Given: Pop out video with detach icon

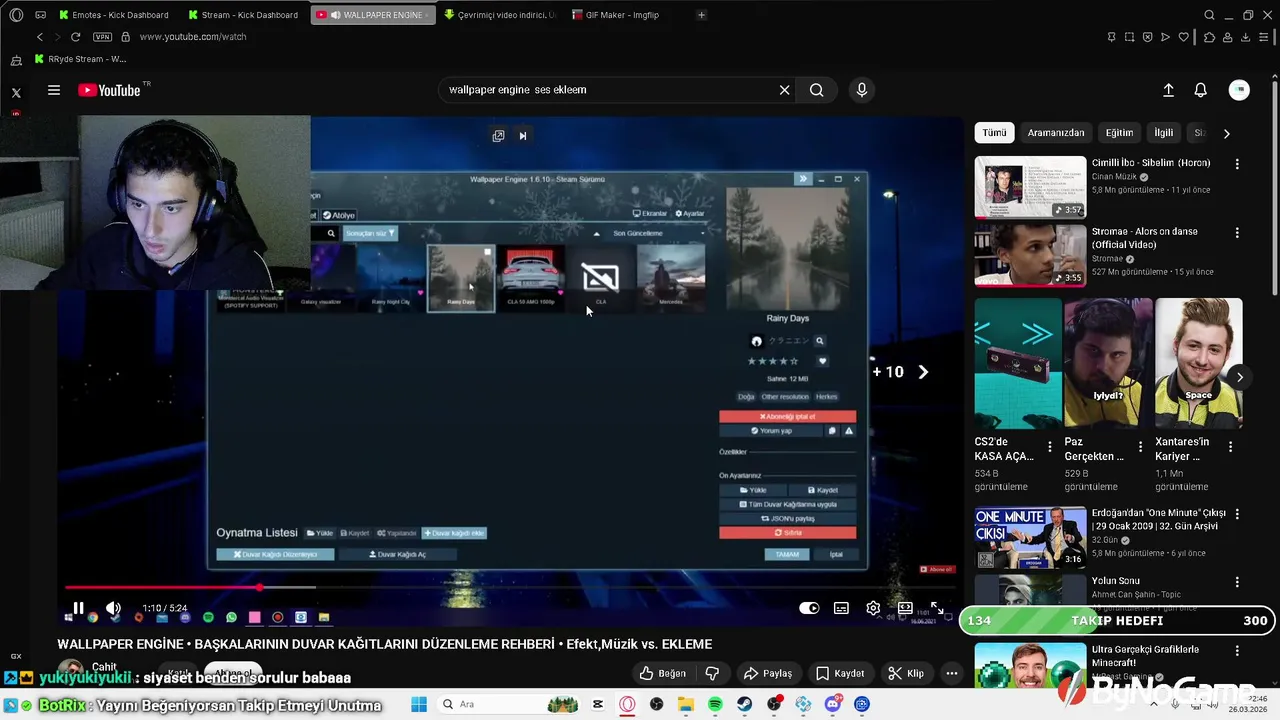Looking at the screenshot, I should click(x=498, y=136).
